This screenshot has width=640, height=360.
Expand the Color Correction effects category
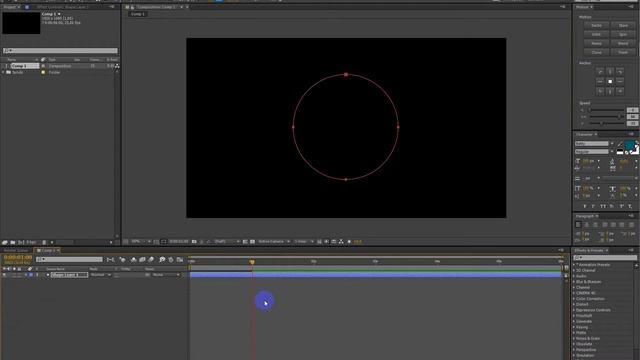(574, 299)
